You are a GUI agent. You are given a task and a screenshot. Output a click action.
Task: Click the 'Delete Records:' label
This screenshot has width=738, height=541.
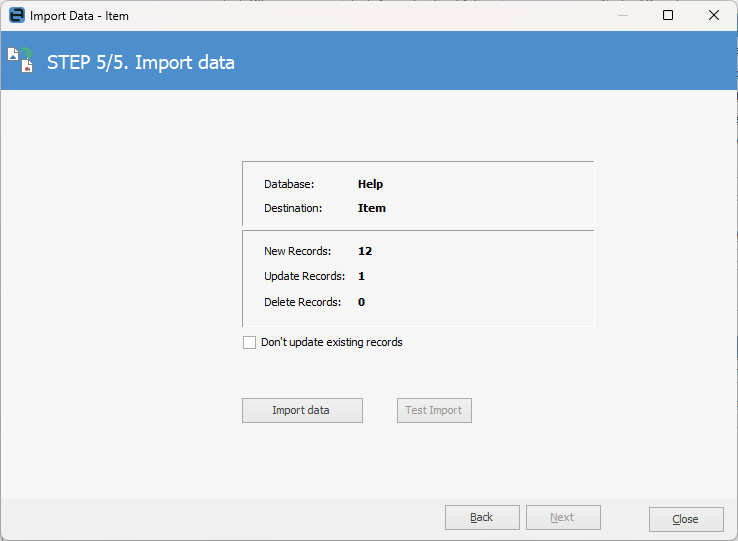click(302, 302)
